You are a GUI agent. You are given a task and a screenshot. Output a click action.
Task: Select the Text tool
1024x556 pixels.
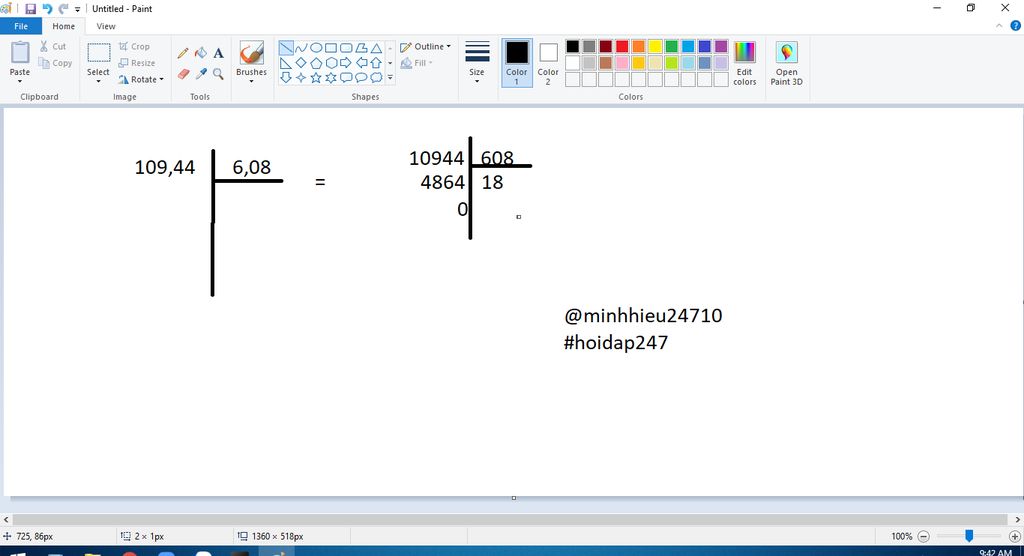coord(219,53)
